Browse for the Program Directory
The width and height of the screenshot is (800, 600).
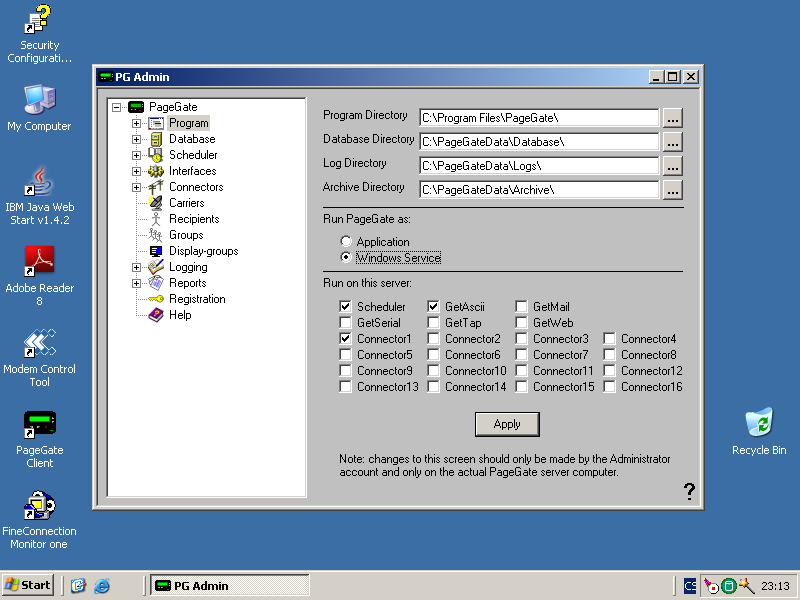click(x=672, y=118)
